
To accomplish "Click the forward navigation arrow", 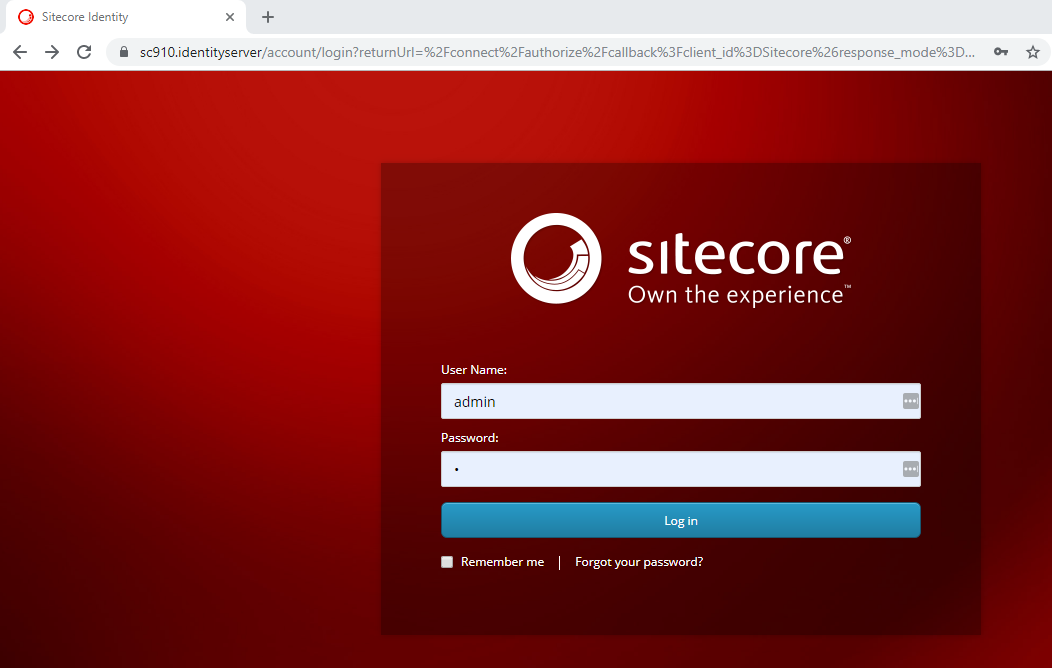I will point(52,51).
